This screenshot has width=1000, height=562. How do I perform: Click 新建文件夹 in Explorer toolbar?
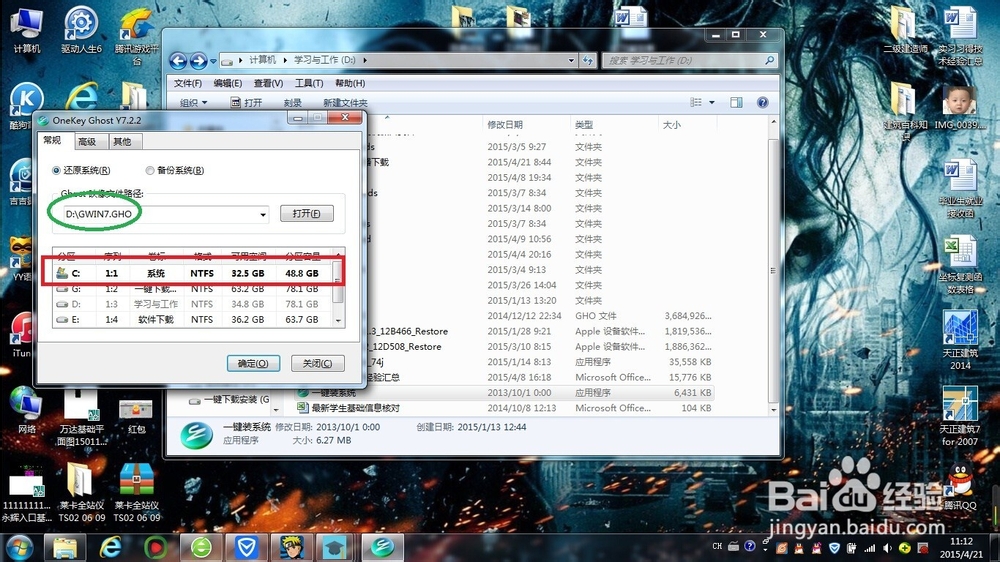345,103
